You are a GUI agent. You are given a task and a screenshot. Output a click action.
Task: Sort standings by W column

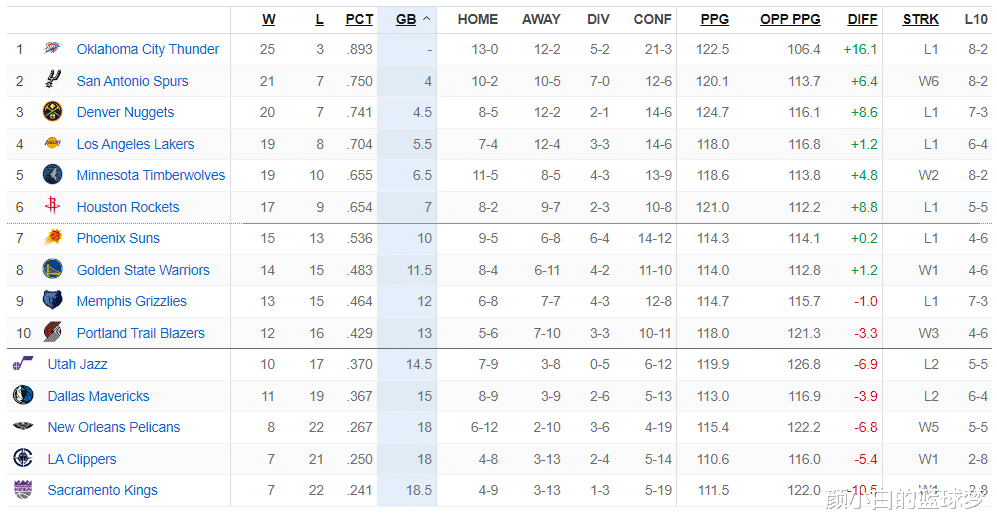click(x=269, y=19)
